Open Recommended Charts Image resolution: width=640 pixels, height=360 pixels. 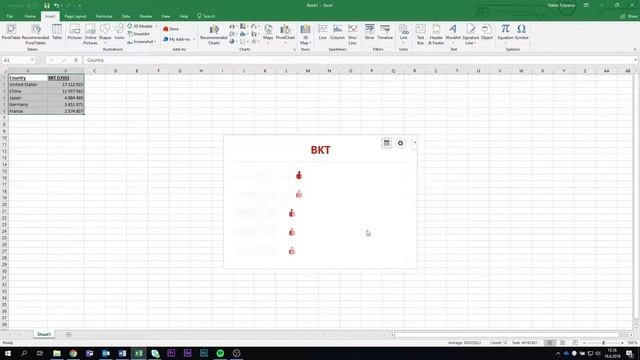214,34
